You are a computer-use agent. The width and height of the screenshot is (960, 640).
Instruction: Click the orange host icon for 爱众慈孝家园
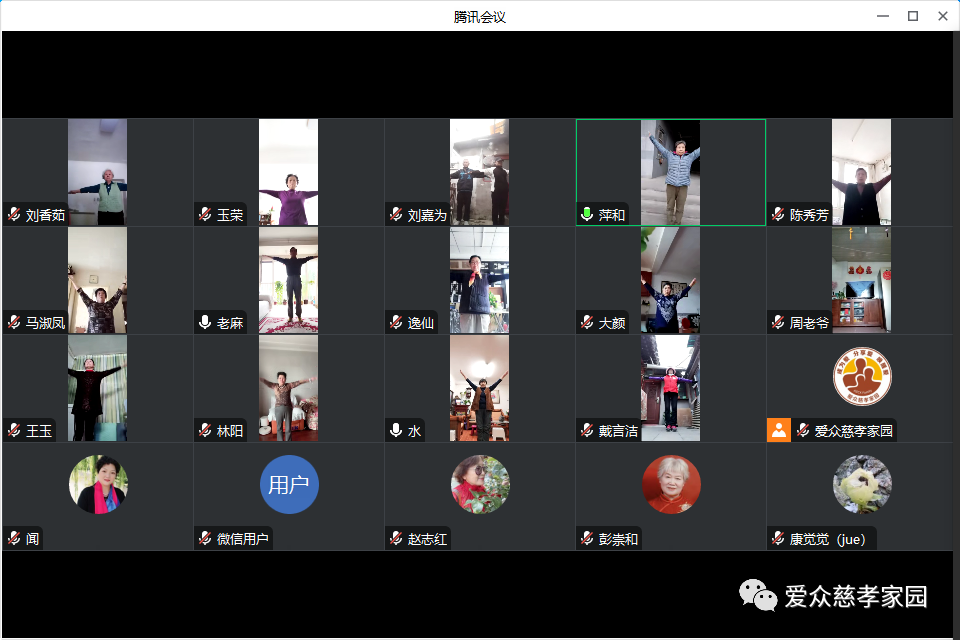779,431
